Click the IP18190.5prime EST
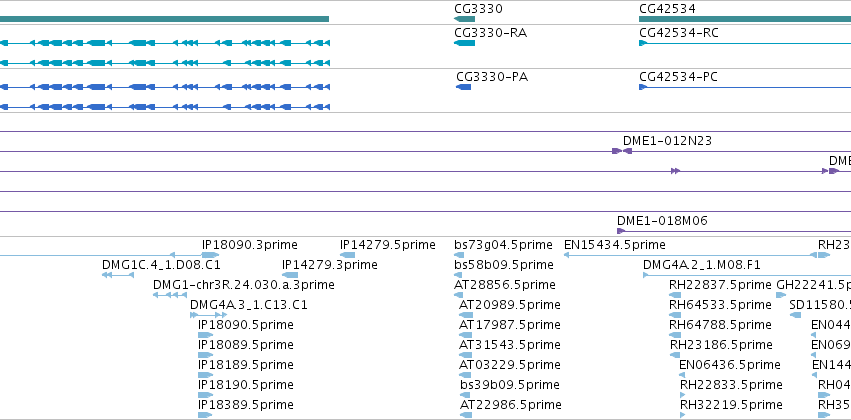Screen dimensions: 851x420 pyautogui.click(x=206, y=396)
